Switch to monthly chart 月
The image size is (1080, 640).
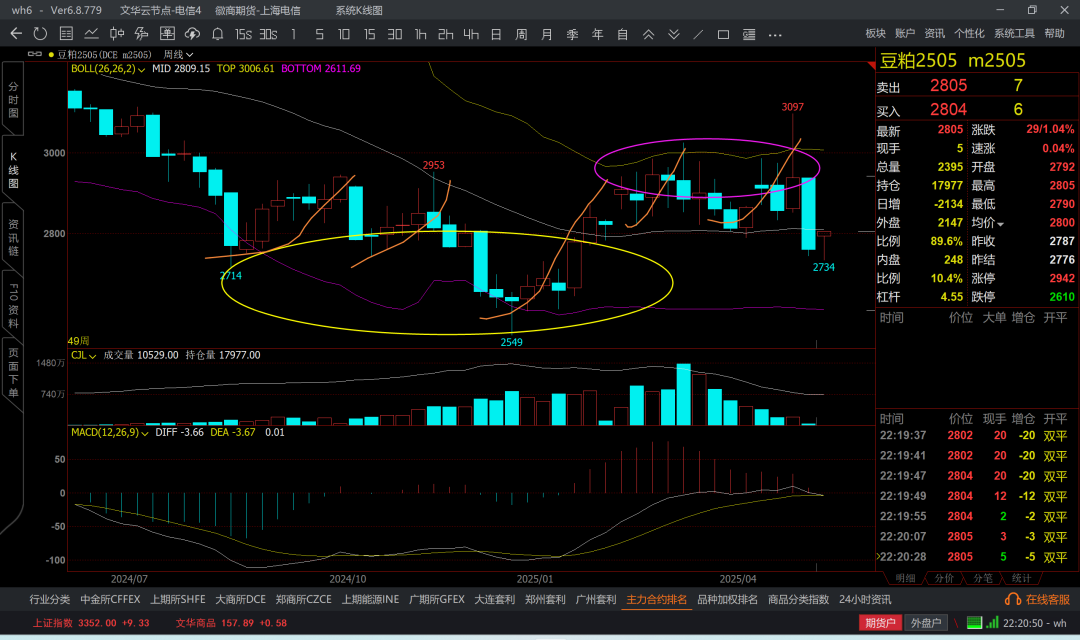tap(547, 34)
